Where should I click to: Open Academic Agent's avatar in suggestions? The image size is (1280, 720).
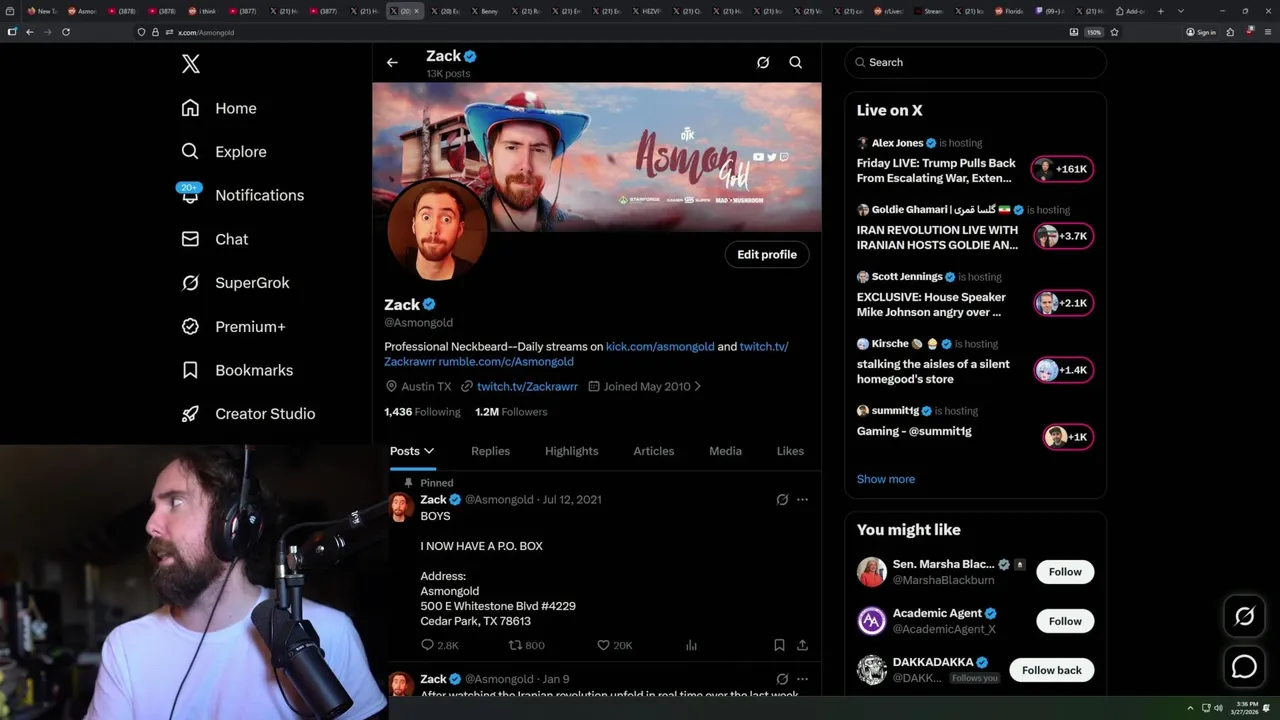click(872, 621)
